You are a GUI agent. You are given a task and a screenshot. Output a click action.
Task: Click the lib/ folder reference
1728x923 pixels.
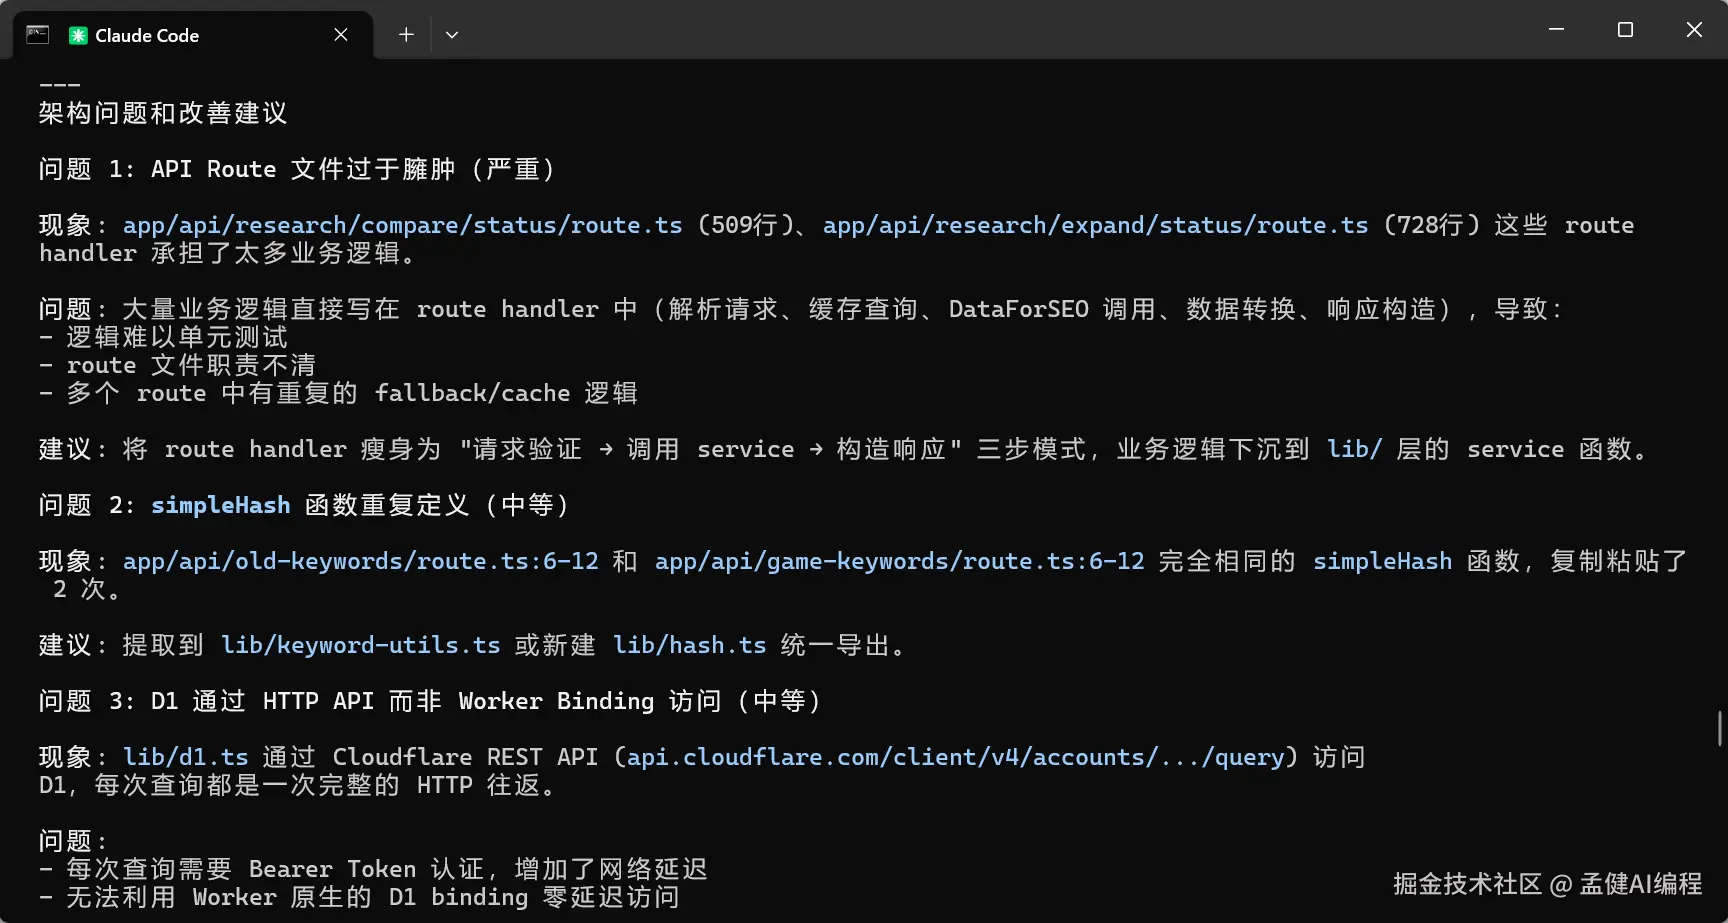point(1355,449)
